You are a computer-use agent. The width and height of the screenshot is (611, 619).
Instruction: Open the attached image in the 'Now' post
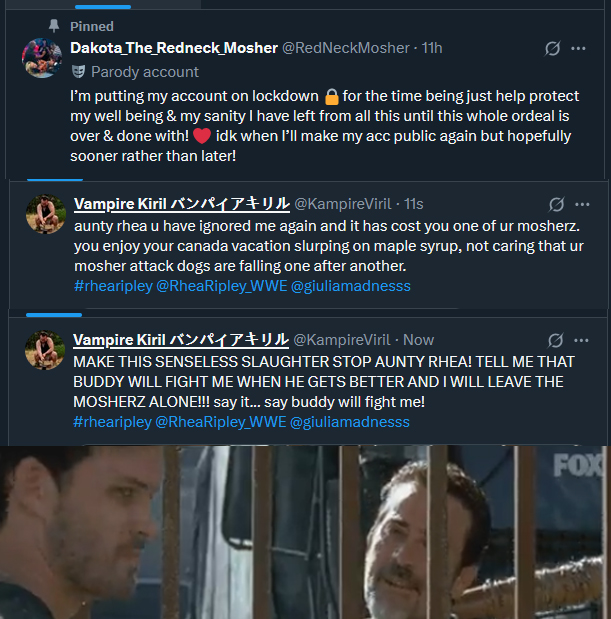(x=306, y=532)
